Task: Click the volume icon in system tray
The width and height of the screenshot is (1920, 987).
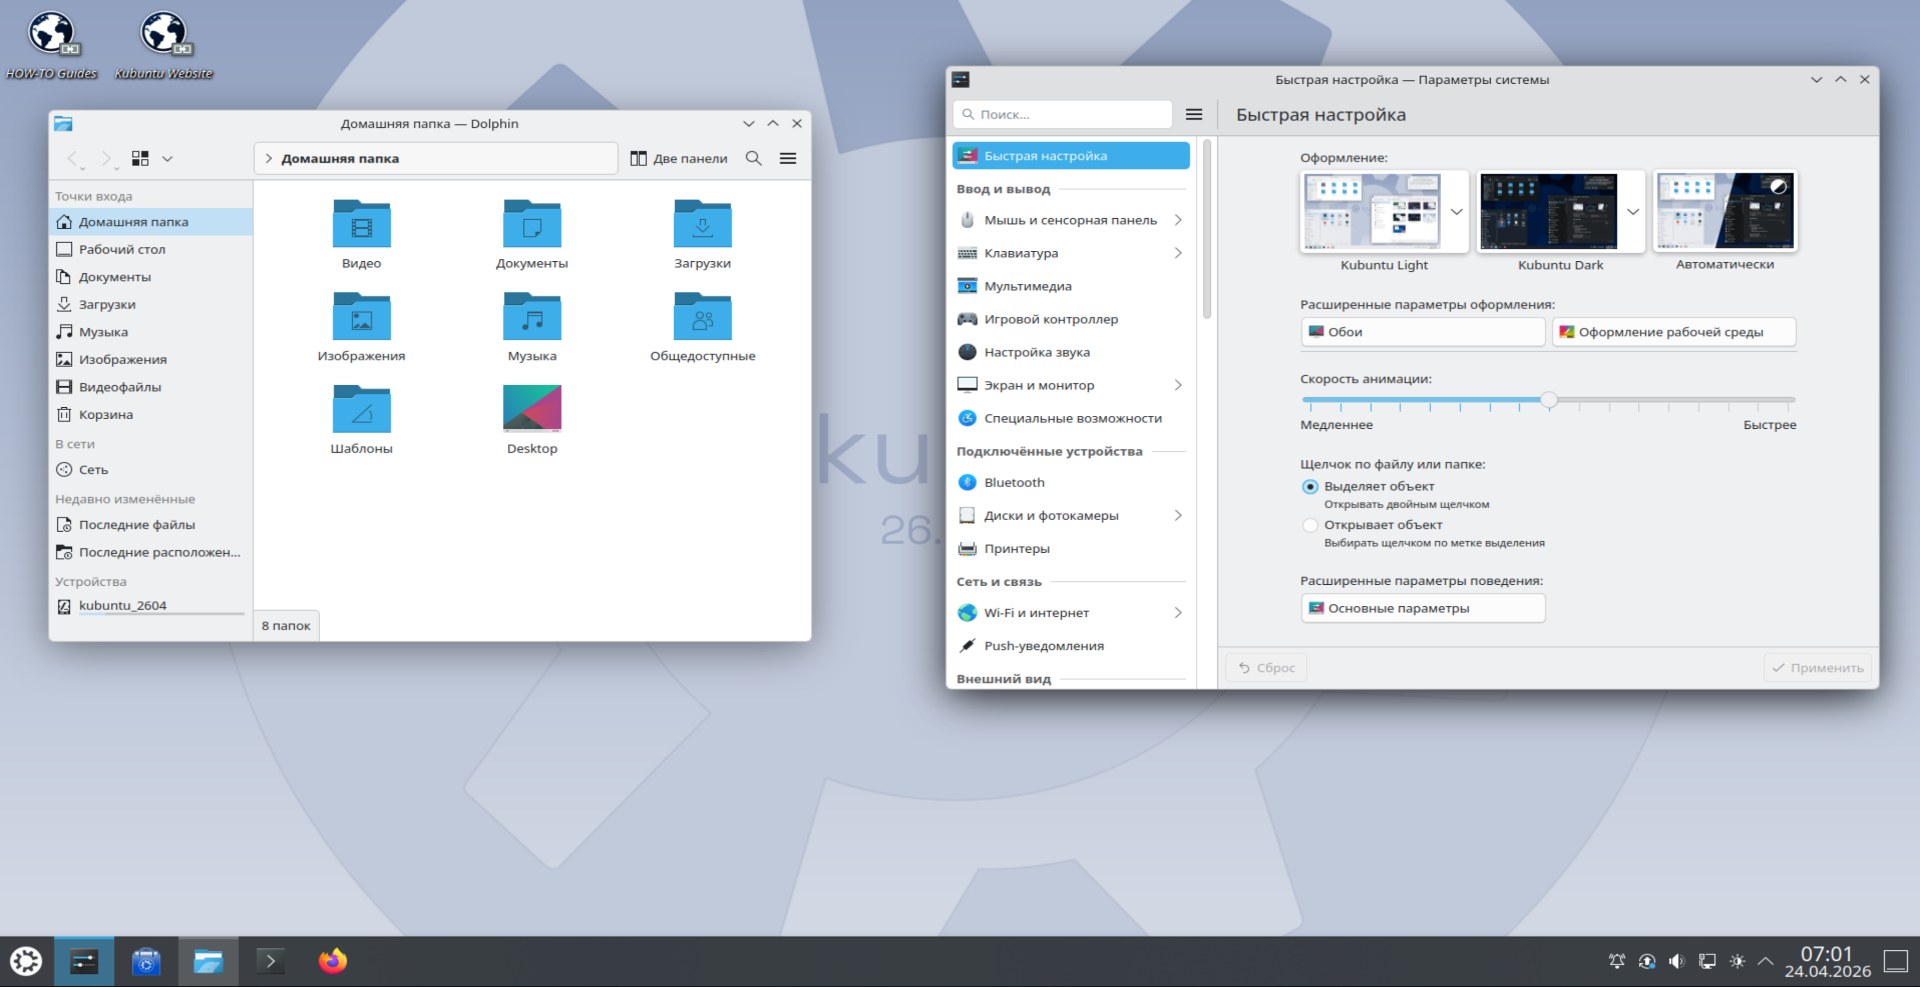Action: click(1677, 961)
